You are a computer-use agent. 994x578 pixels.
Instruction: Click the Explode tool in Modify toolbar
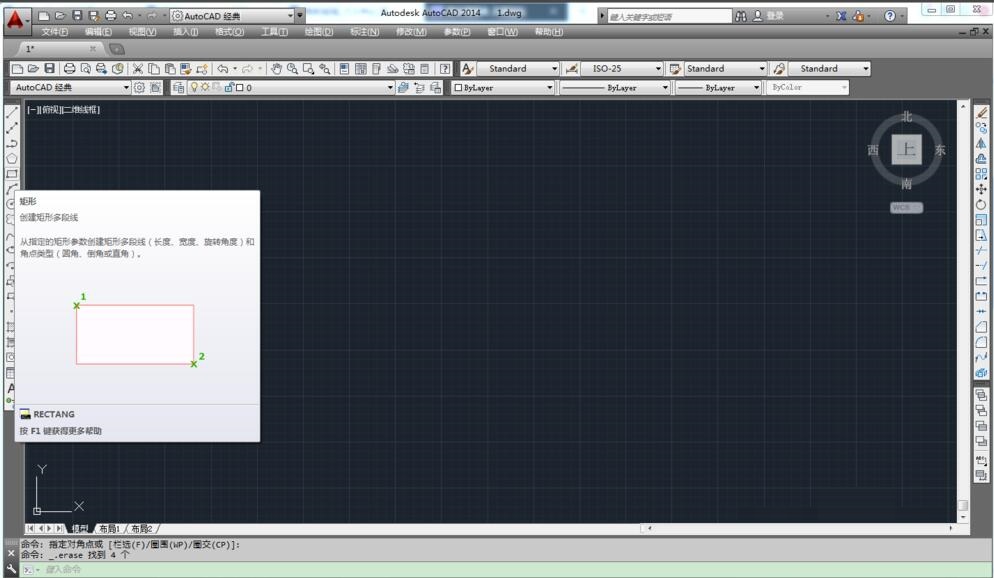tap(981, 373)
